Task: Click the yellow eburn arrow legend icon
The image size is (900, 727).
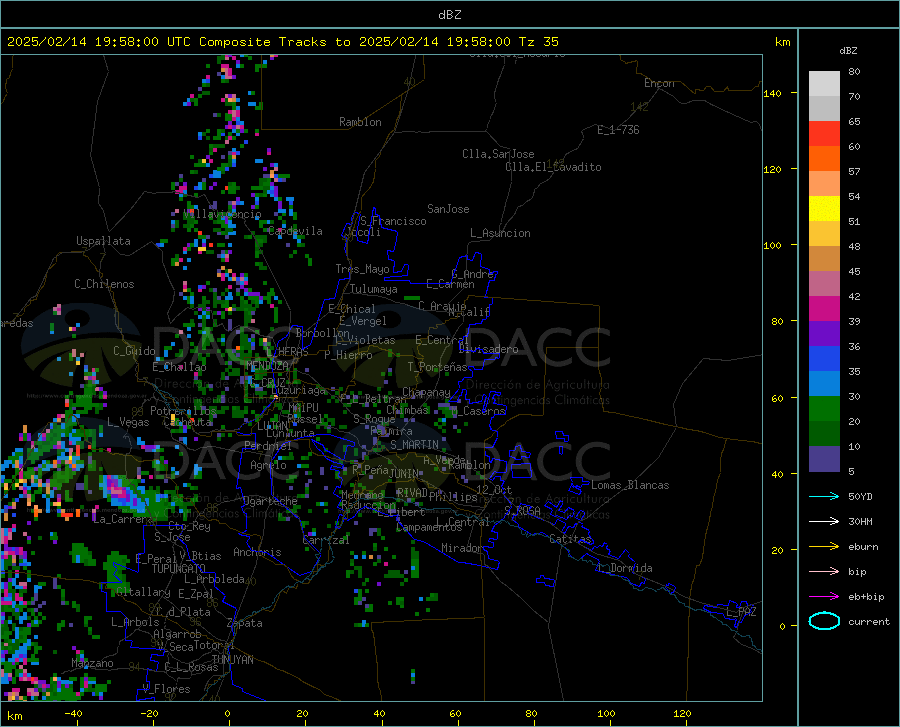Action: 824,547
